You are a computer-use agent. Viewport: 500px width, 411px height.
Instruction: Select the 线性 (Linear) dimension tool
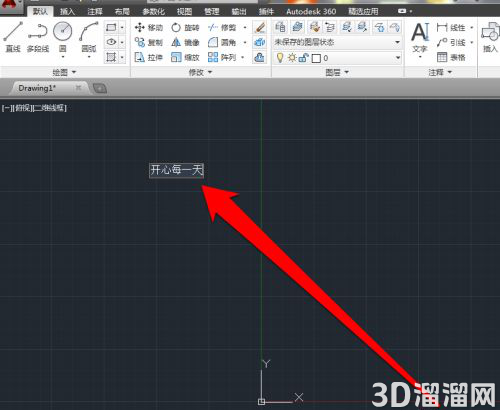pos(451,27)
